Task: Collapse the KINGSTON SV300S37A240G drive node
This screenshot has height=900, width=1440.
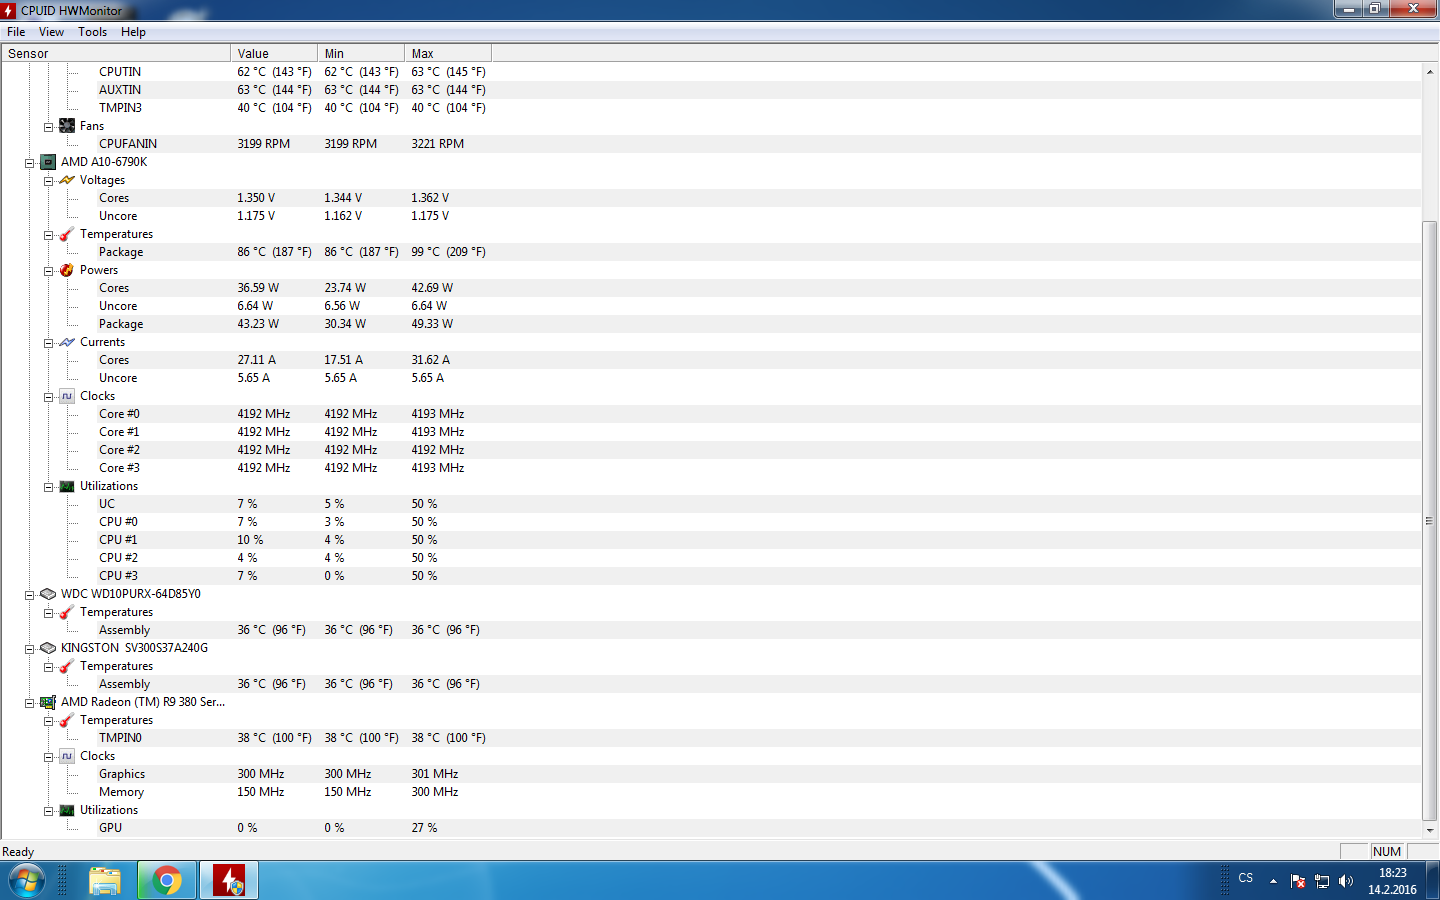Action: tap(29, 649)
